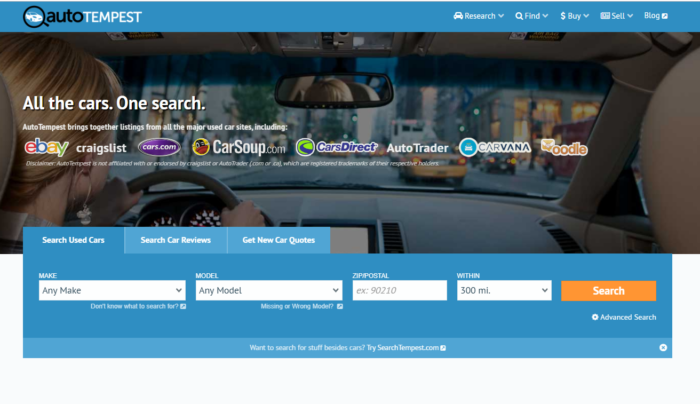
Task: Click the CarsDirect logo
Action: [x=337, y=147]
